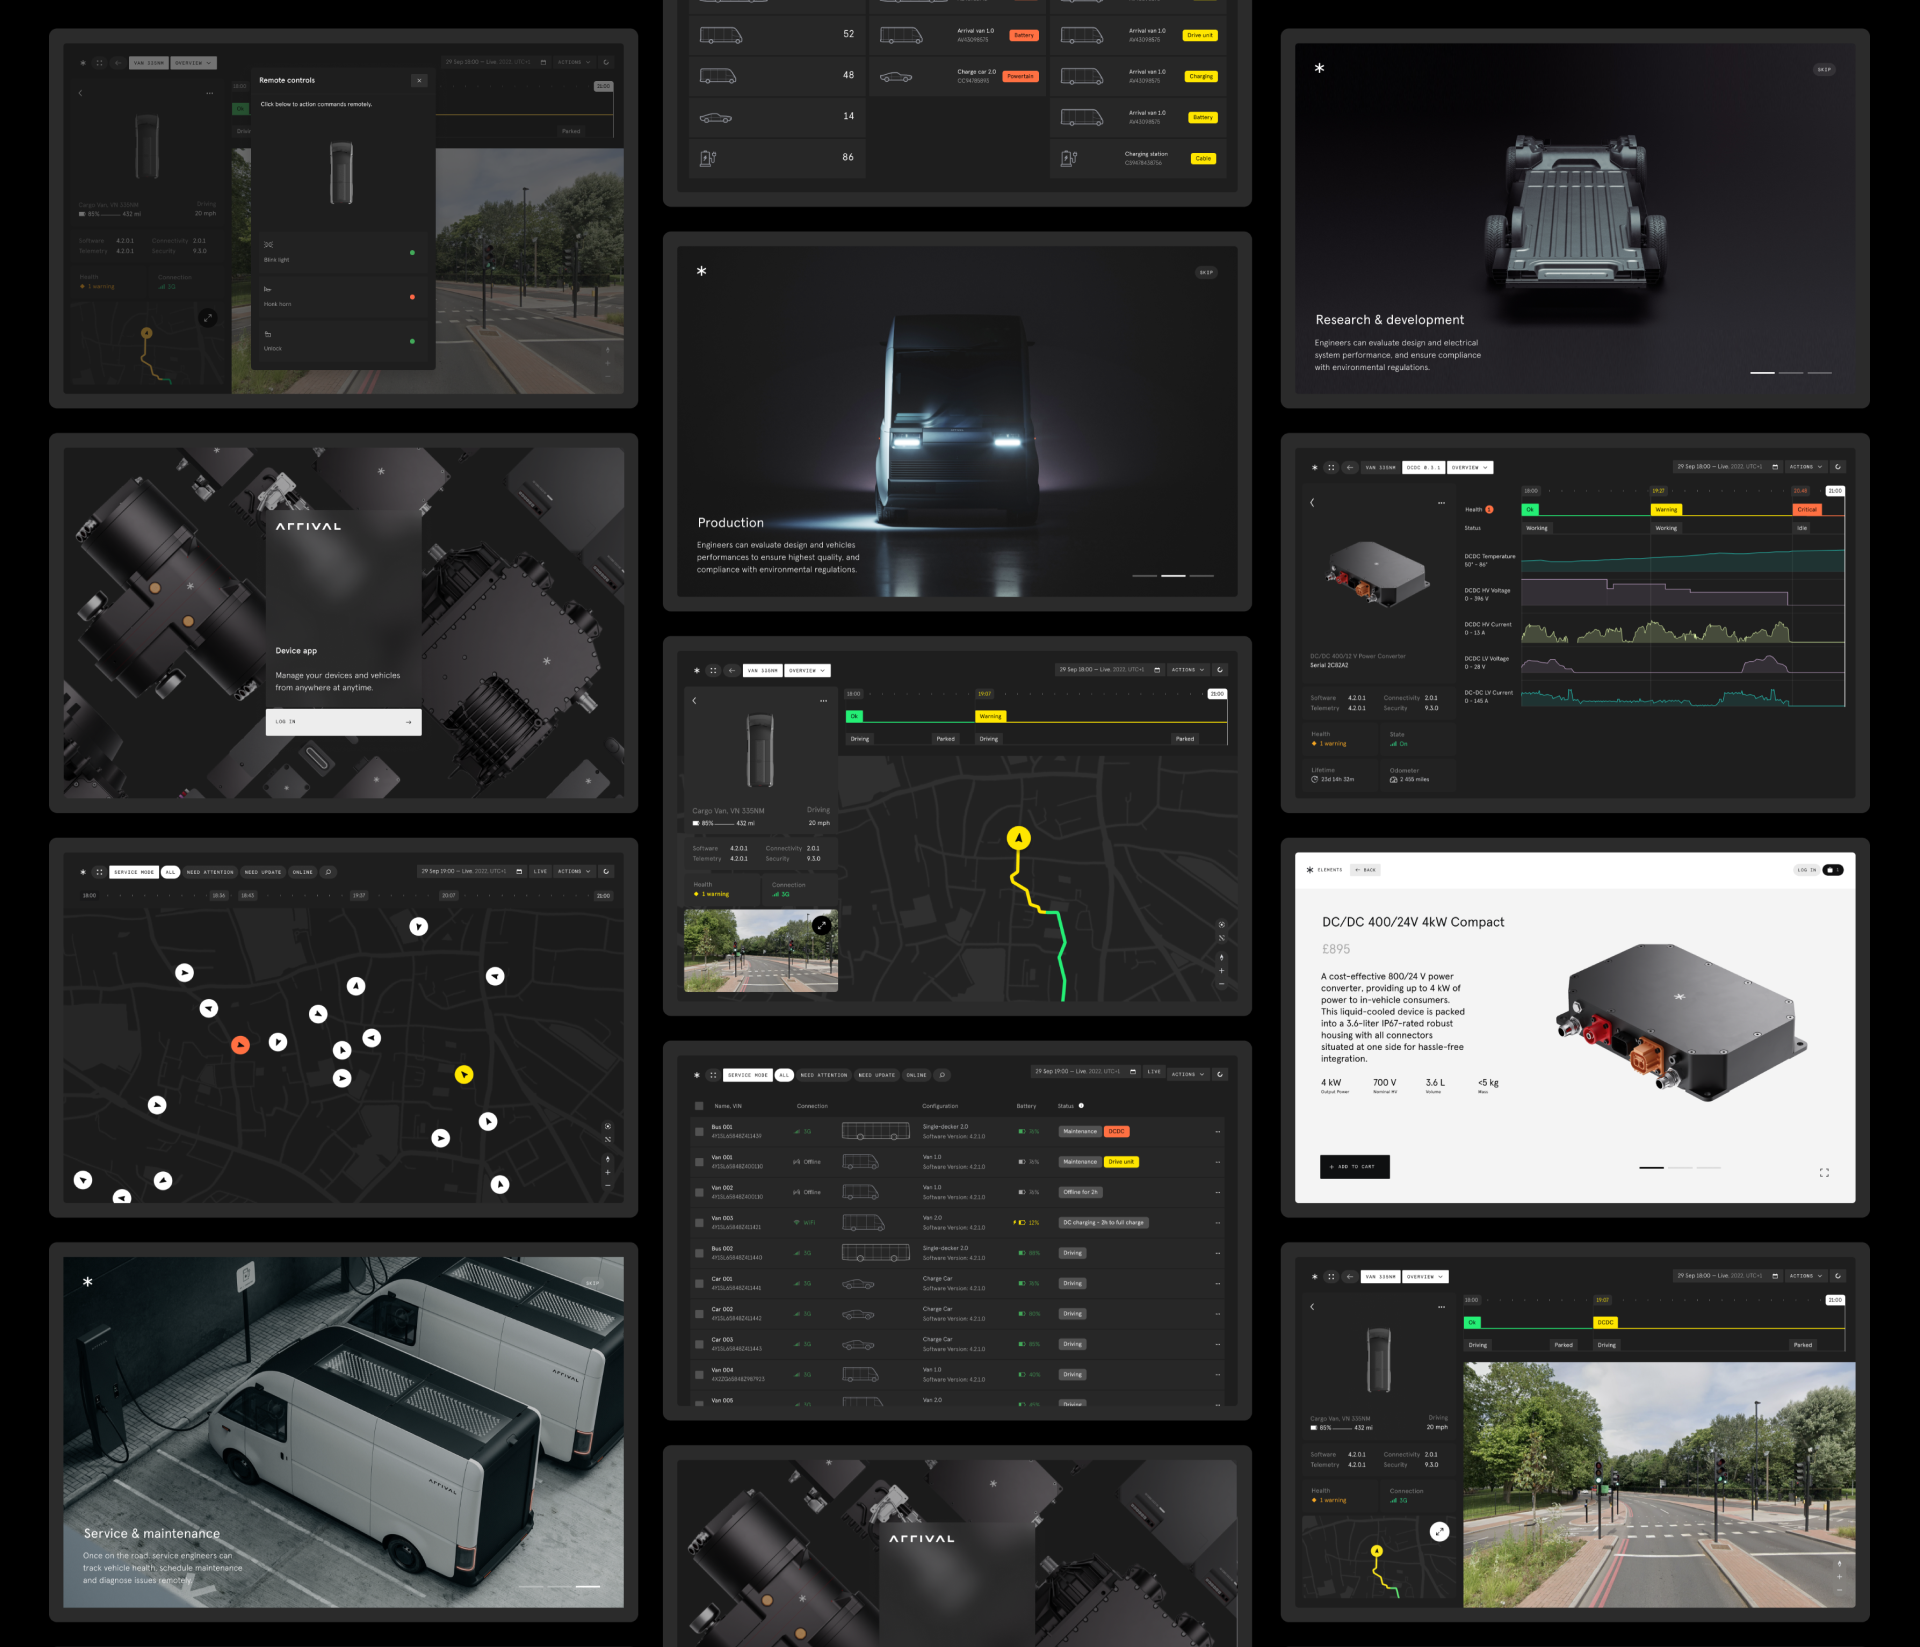
Task: Expand Overview dropdown next to DCDC 0.3.1 chip
Action: 1470,467
